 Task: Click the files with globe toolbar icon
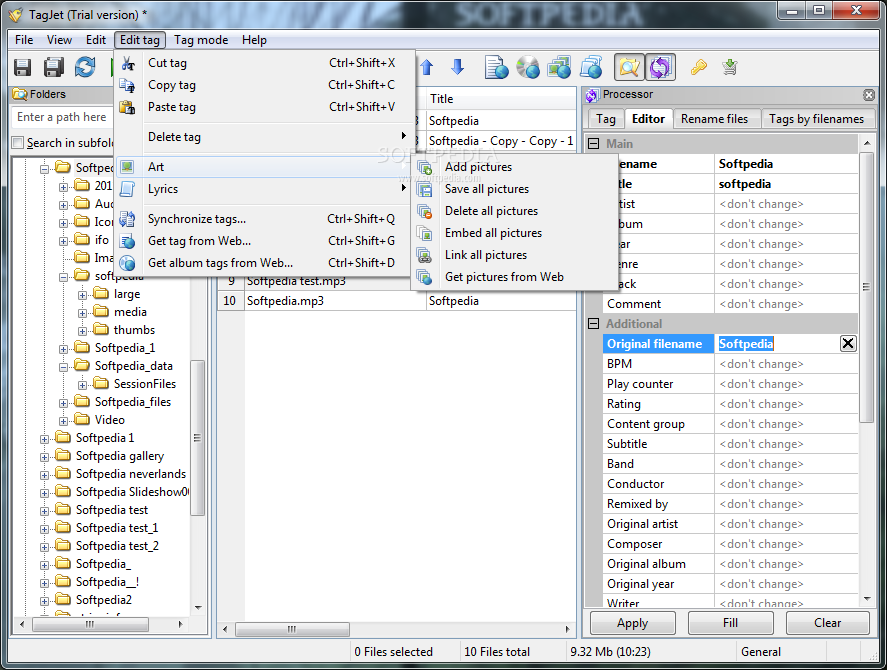tap(591, 67)
